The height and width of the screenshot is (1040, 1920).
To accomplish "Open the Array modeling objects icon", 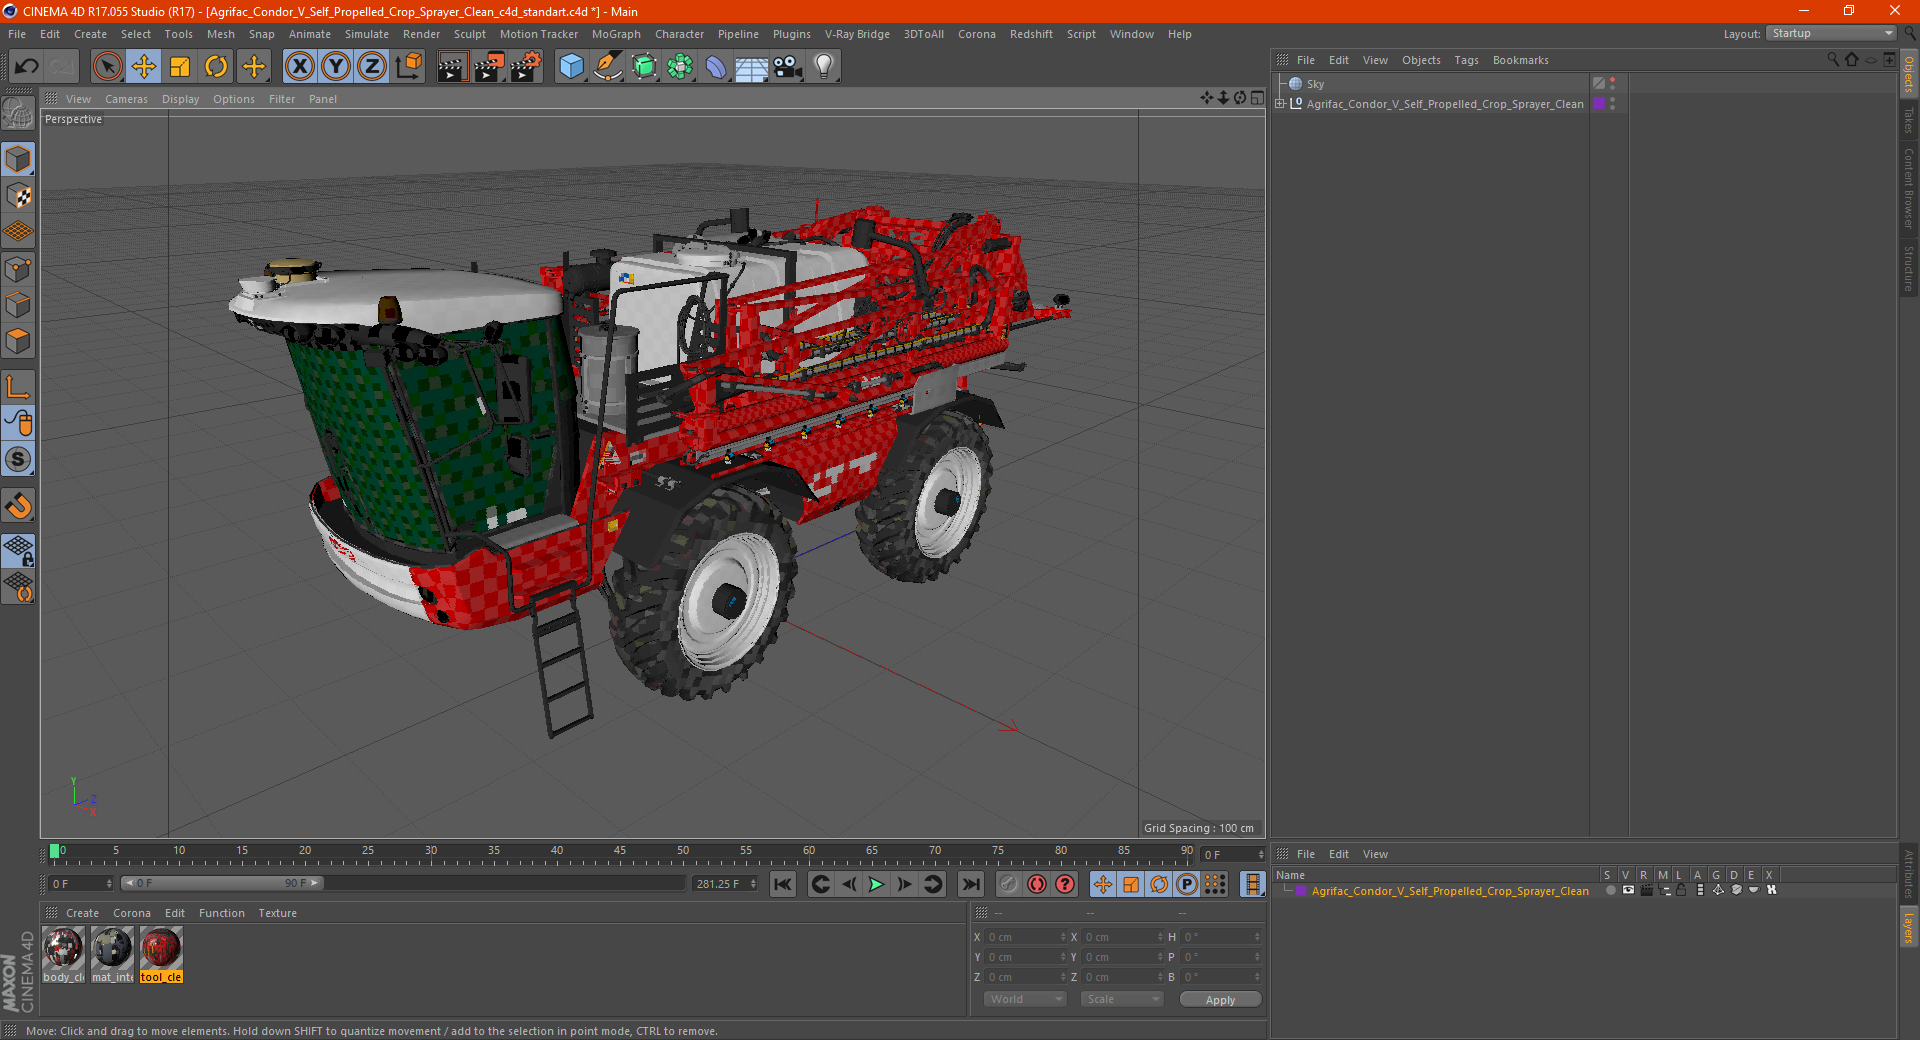I will [680, 67].
